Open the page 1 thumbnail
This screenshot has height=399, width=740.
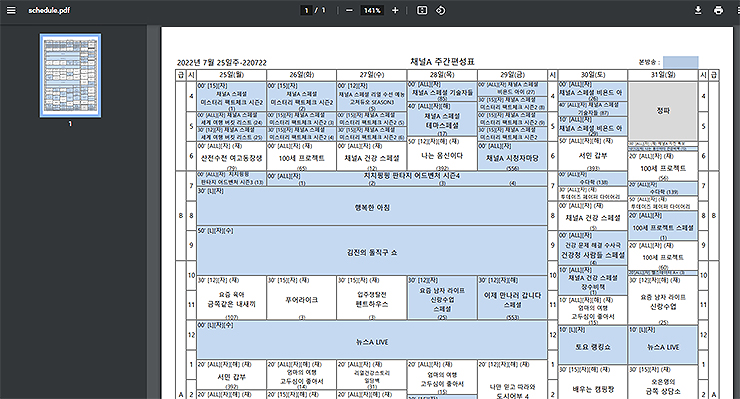(70, 75)
